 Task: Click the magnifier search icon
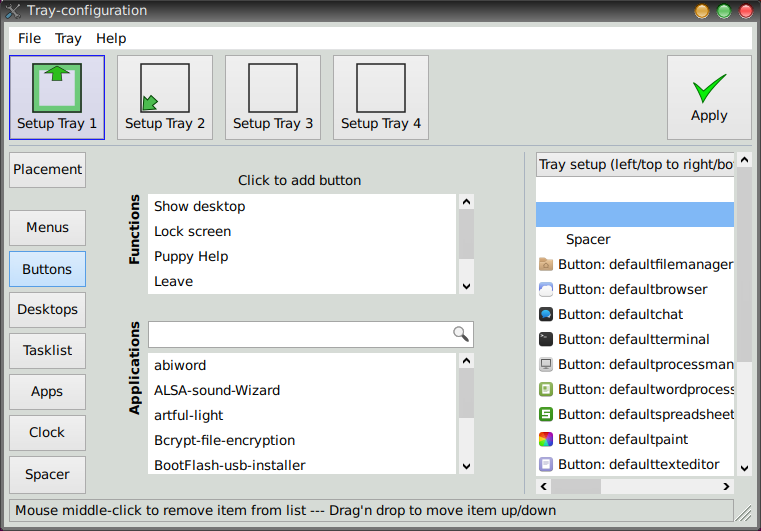pyautogui.click(x=461, y=334)
